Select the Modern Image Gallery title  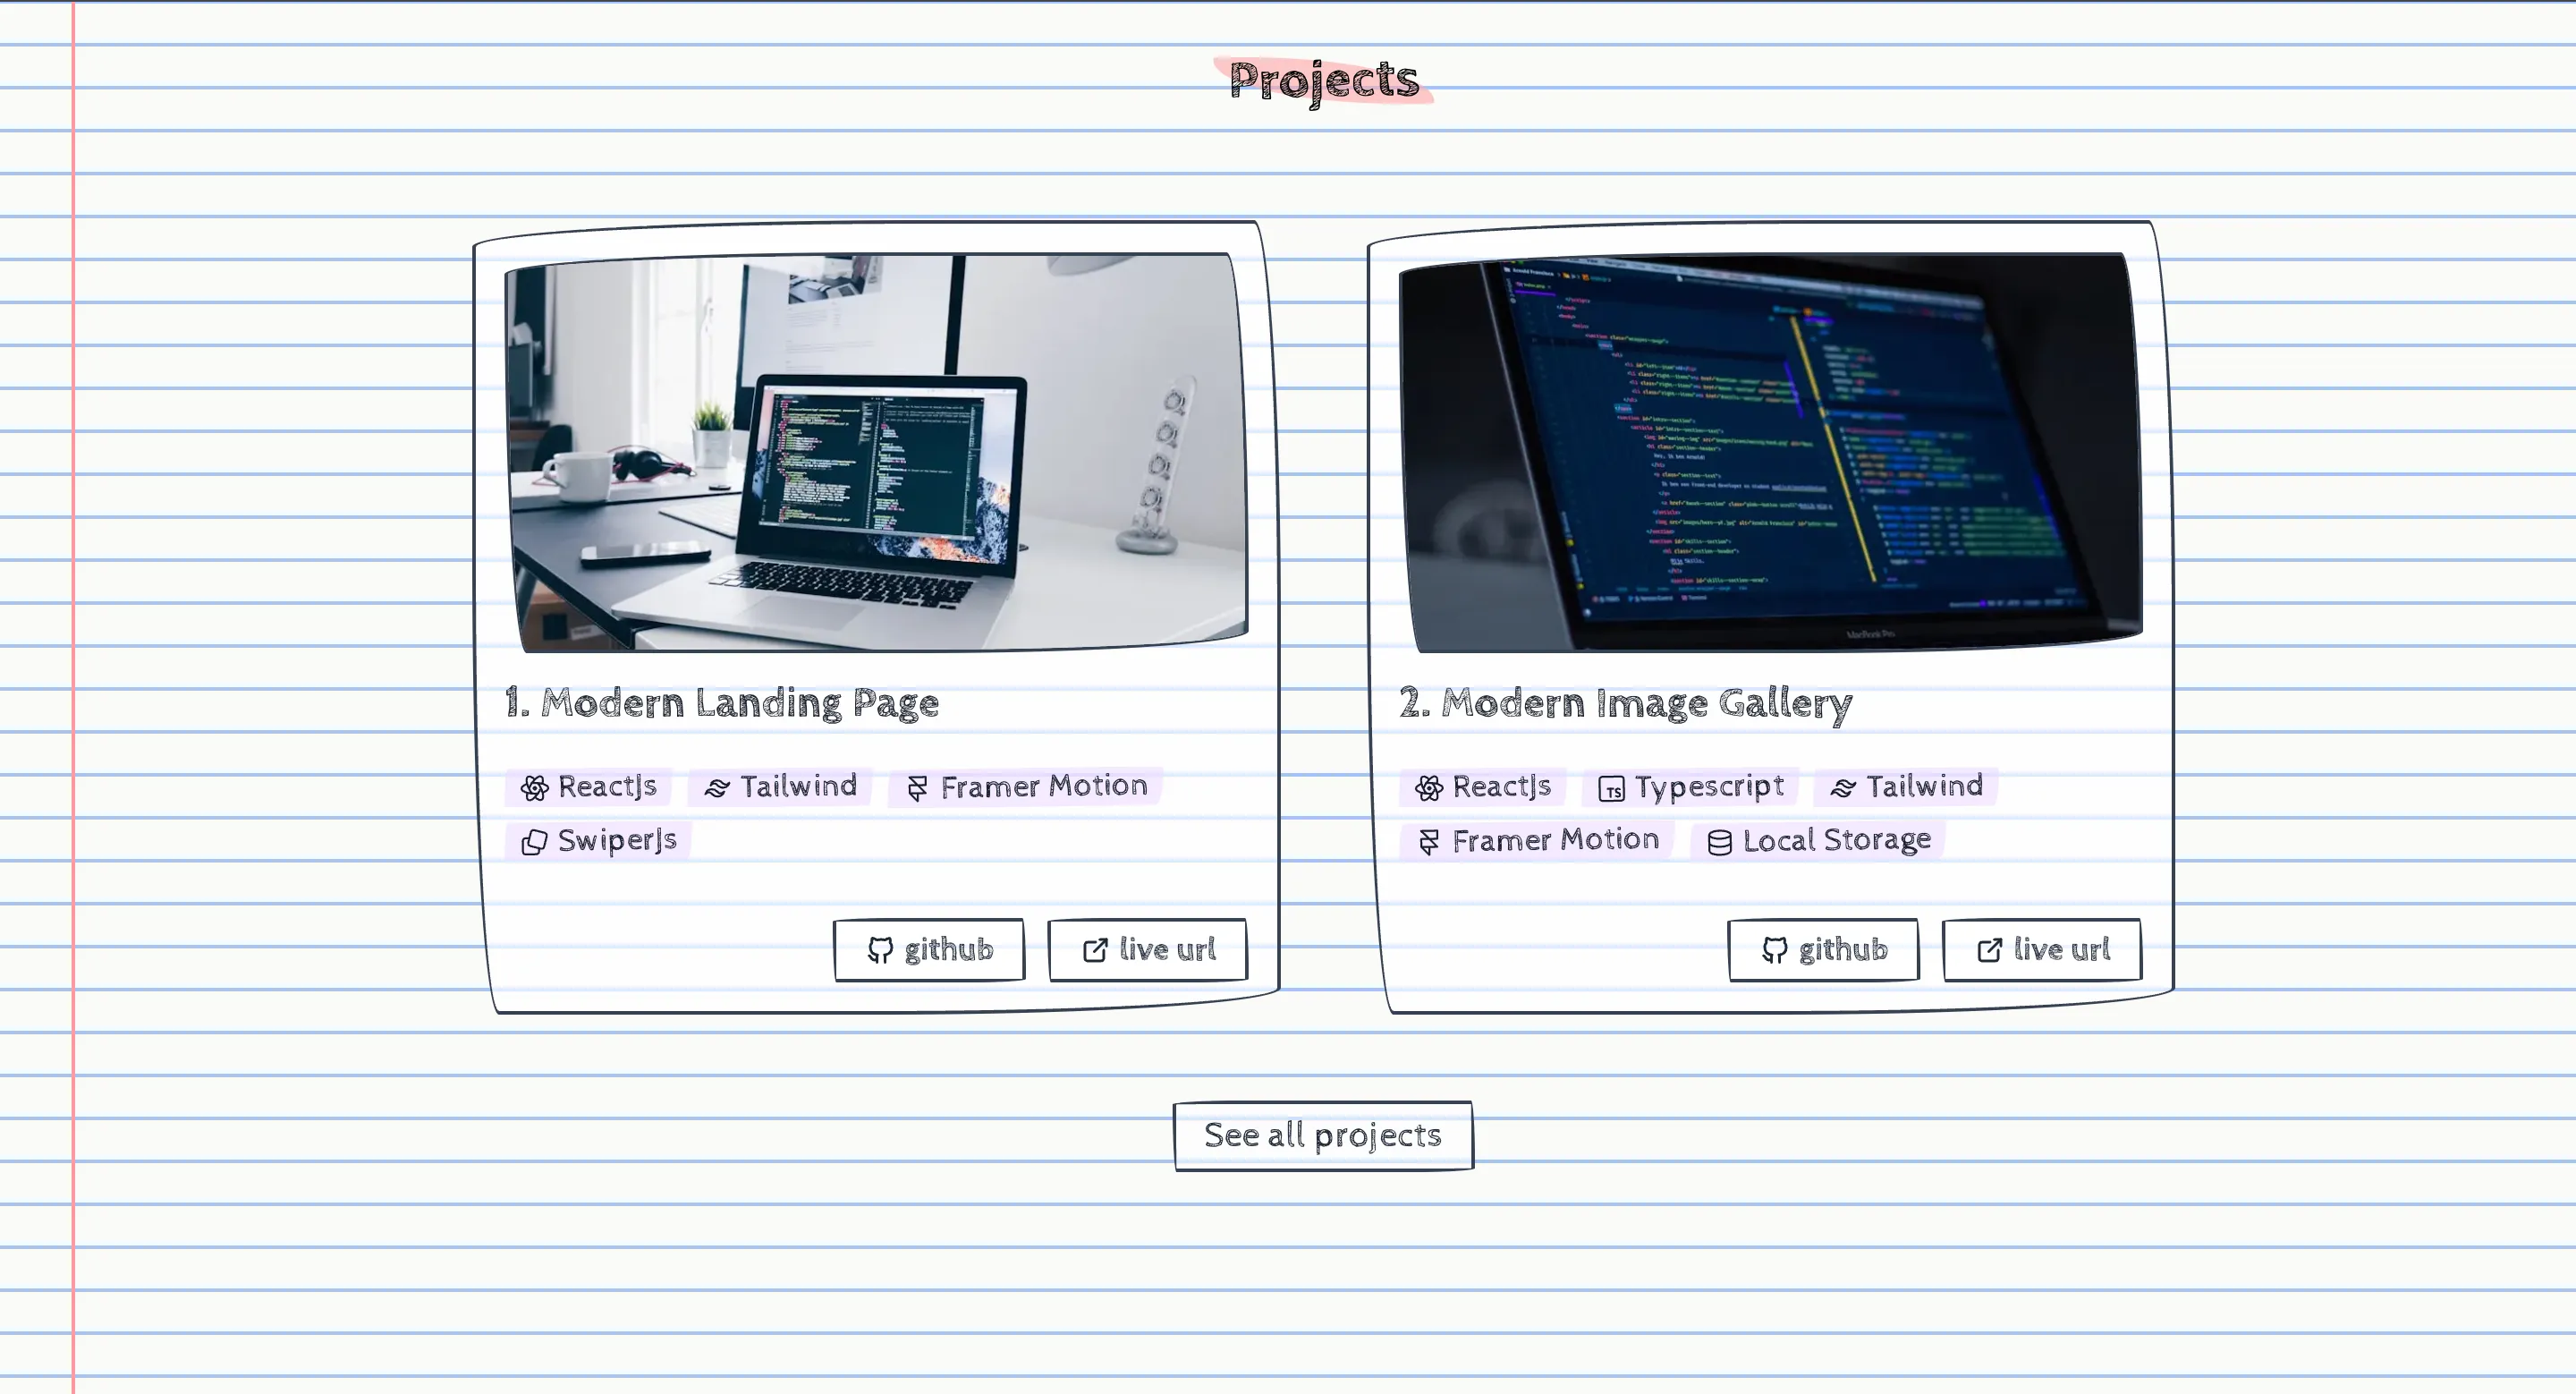point(1626,703)
